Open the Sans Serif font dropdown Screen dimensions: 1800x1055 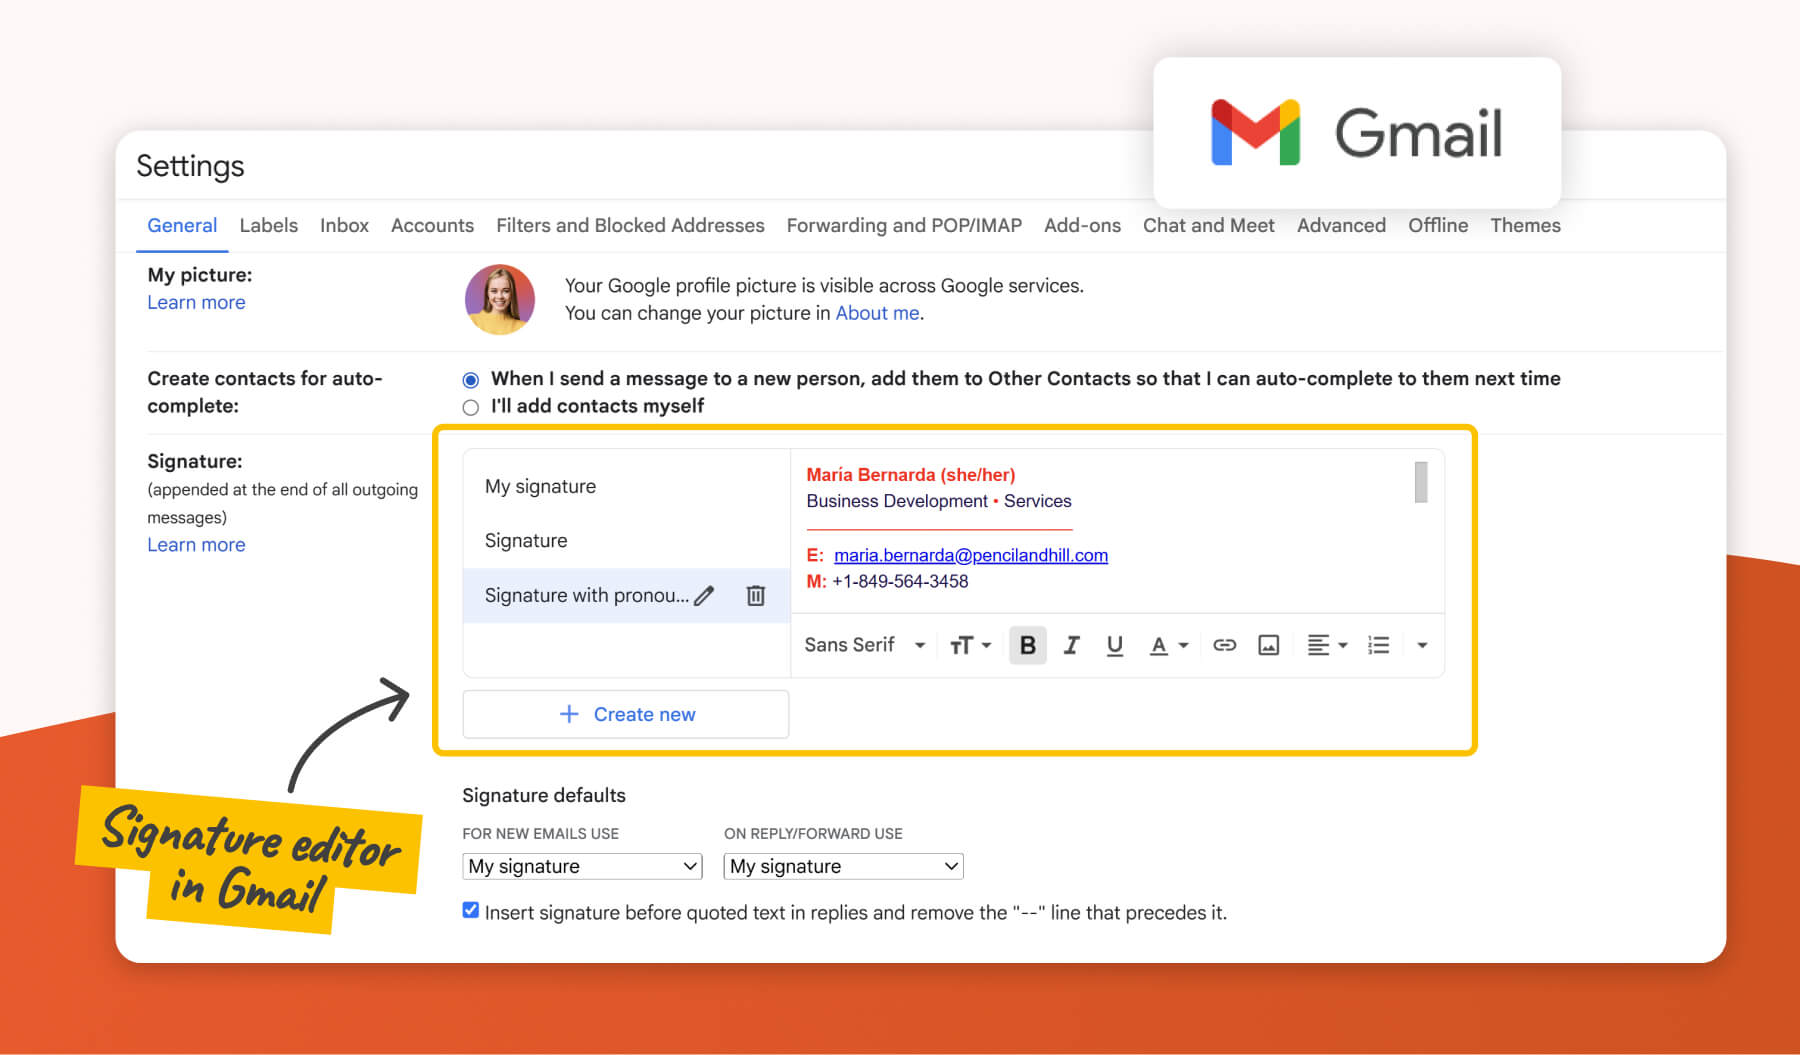click(865, 645)
